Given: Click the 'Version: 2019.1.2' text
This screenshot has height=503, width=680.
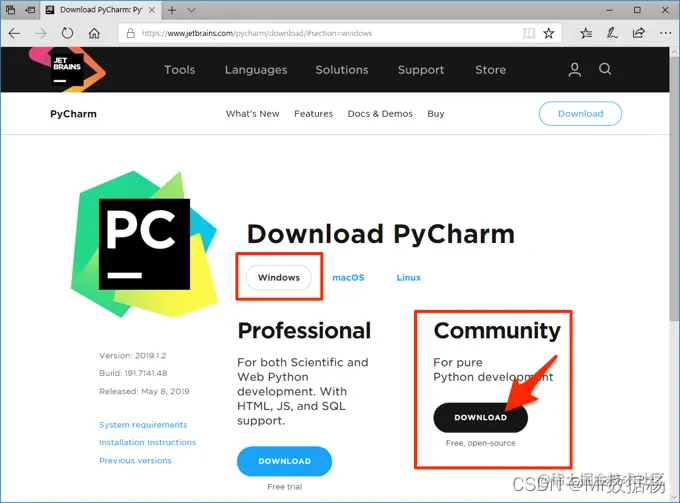Looking at the screenshot, I should pyautogui.click(x=133, y=356).
